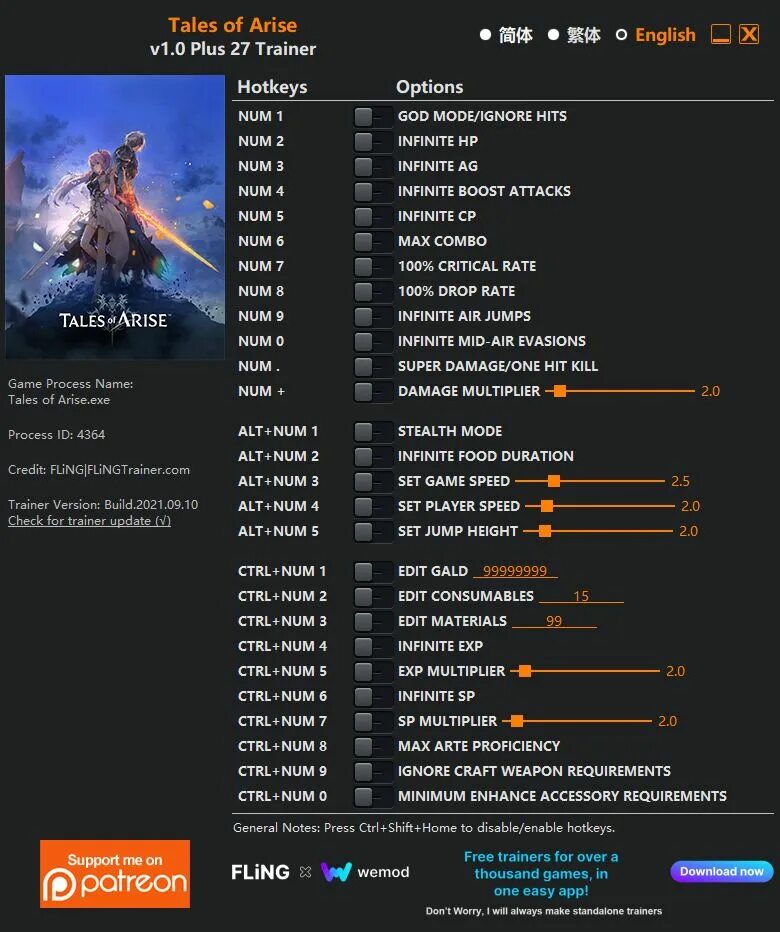Image resolution: width=780 pixels, height=932 pixels.
Task: Click the Download now button
Action: click(x=722, y=871)
